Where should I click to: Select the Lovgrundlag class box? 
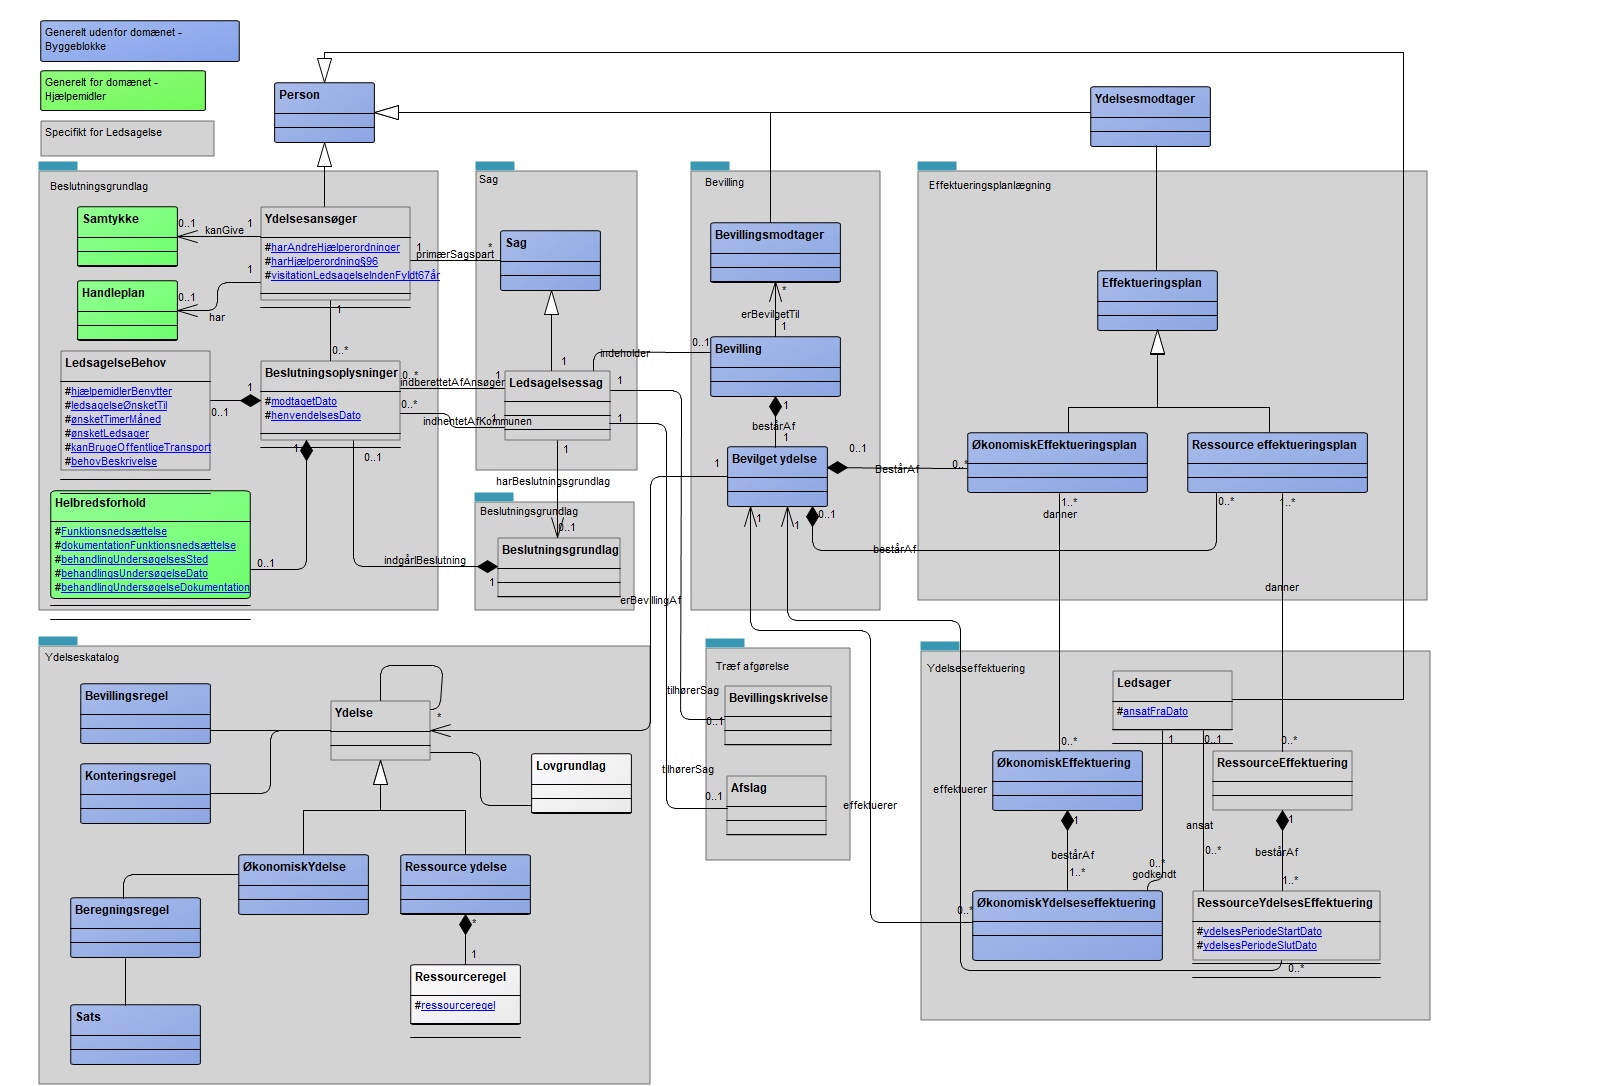pos(581,784)
